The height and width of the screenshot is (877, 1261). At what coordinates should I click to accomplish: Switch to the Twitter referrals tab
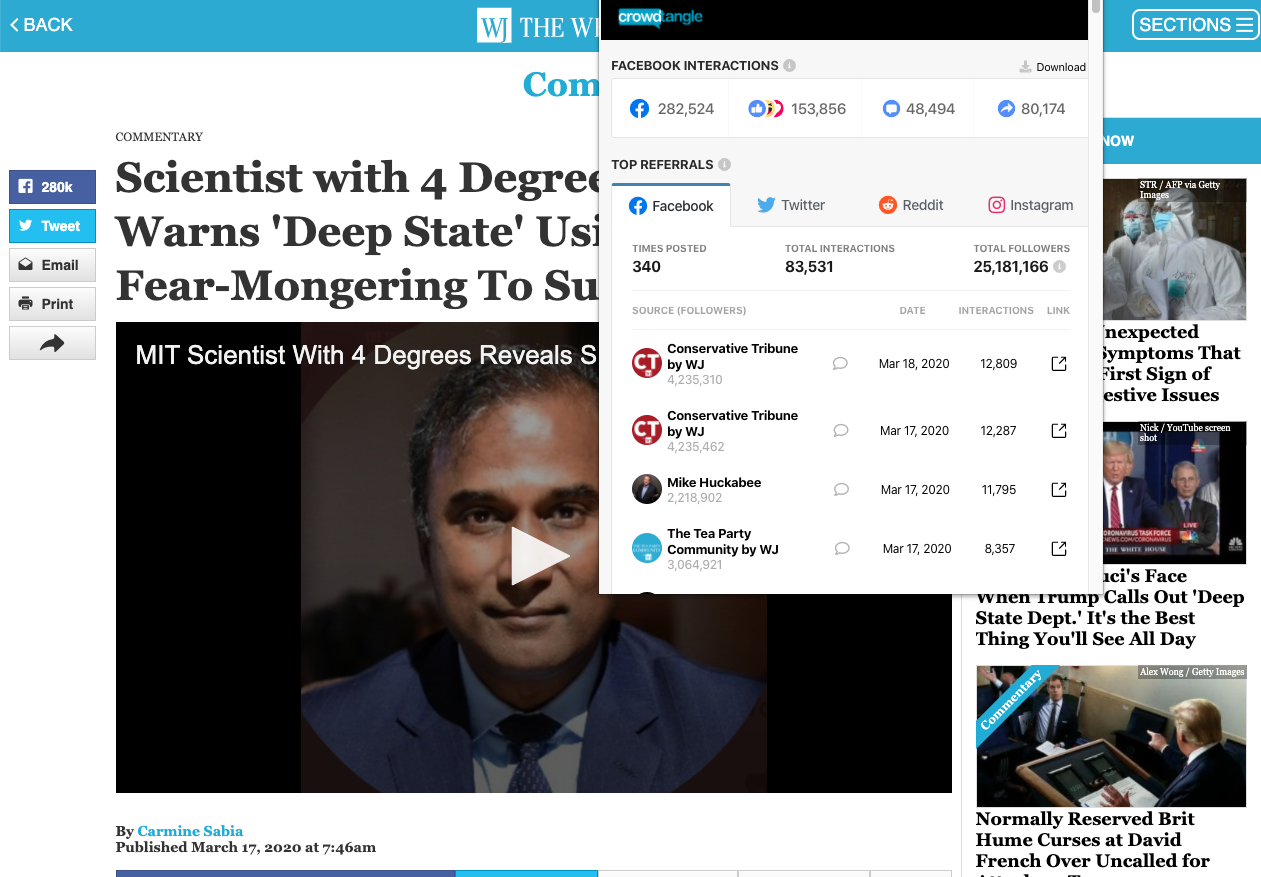point(790,205)
